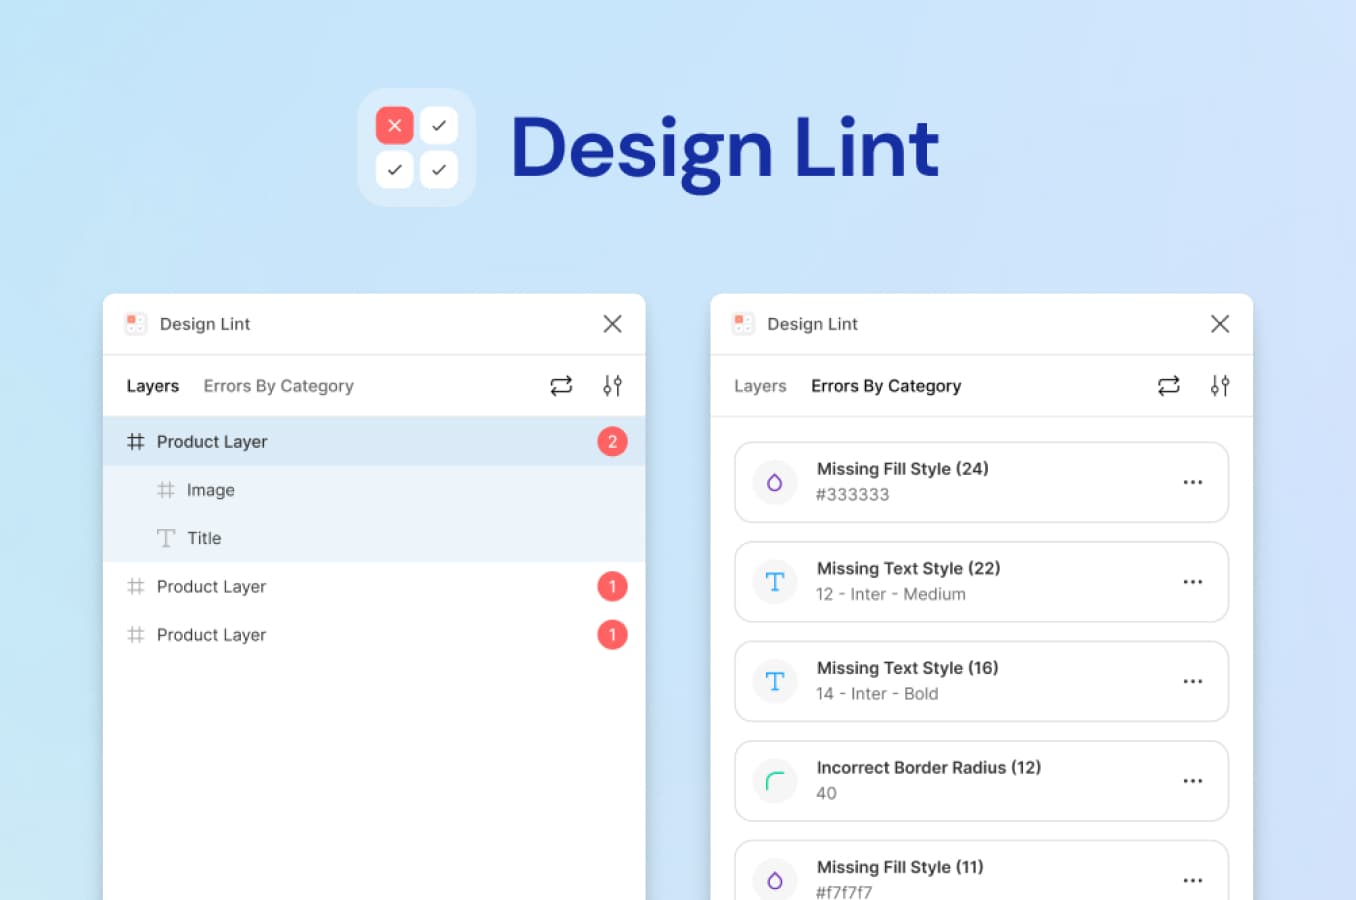The height and width of the screenshot is (900, 1356).
Task: Open the options menu for Missing Fill Style (24)
Action: 1192,482
